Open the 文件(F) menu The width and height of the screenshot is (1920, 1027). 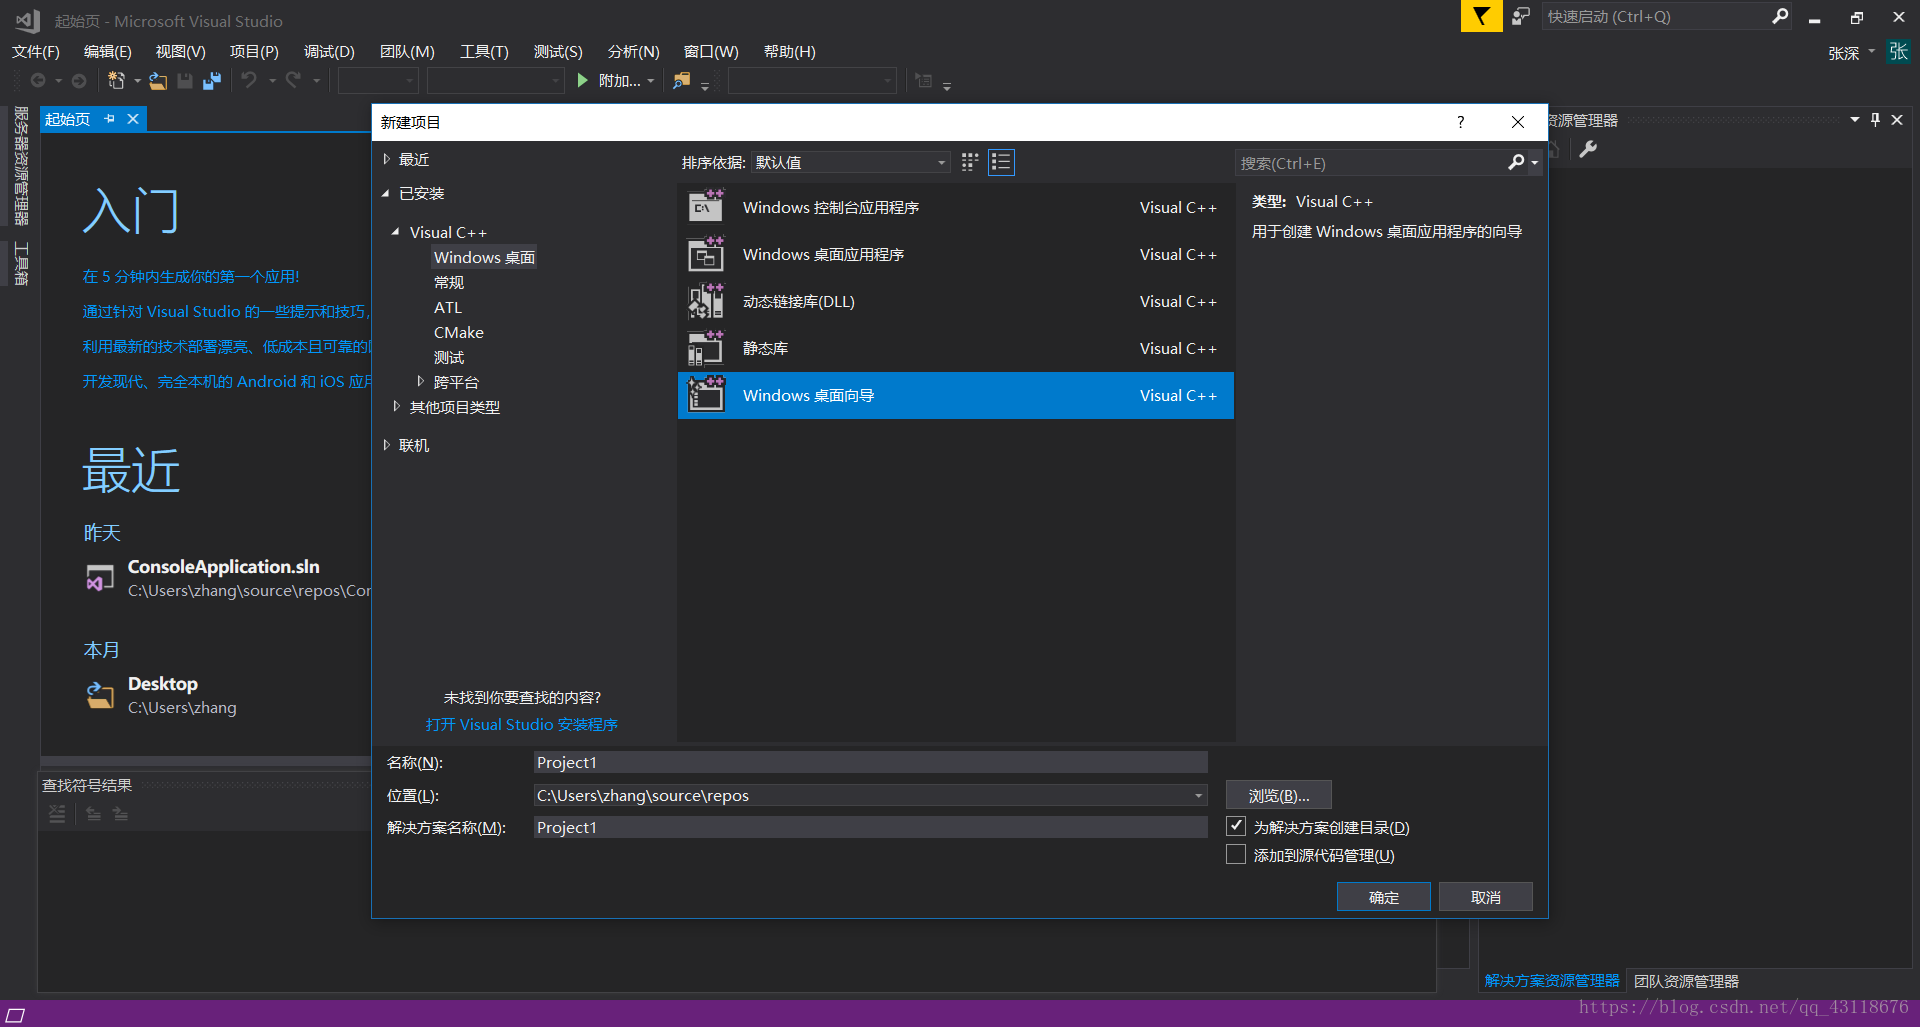pos(36,52)
